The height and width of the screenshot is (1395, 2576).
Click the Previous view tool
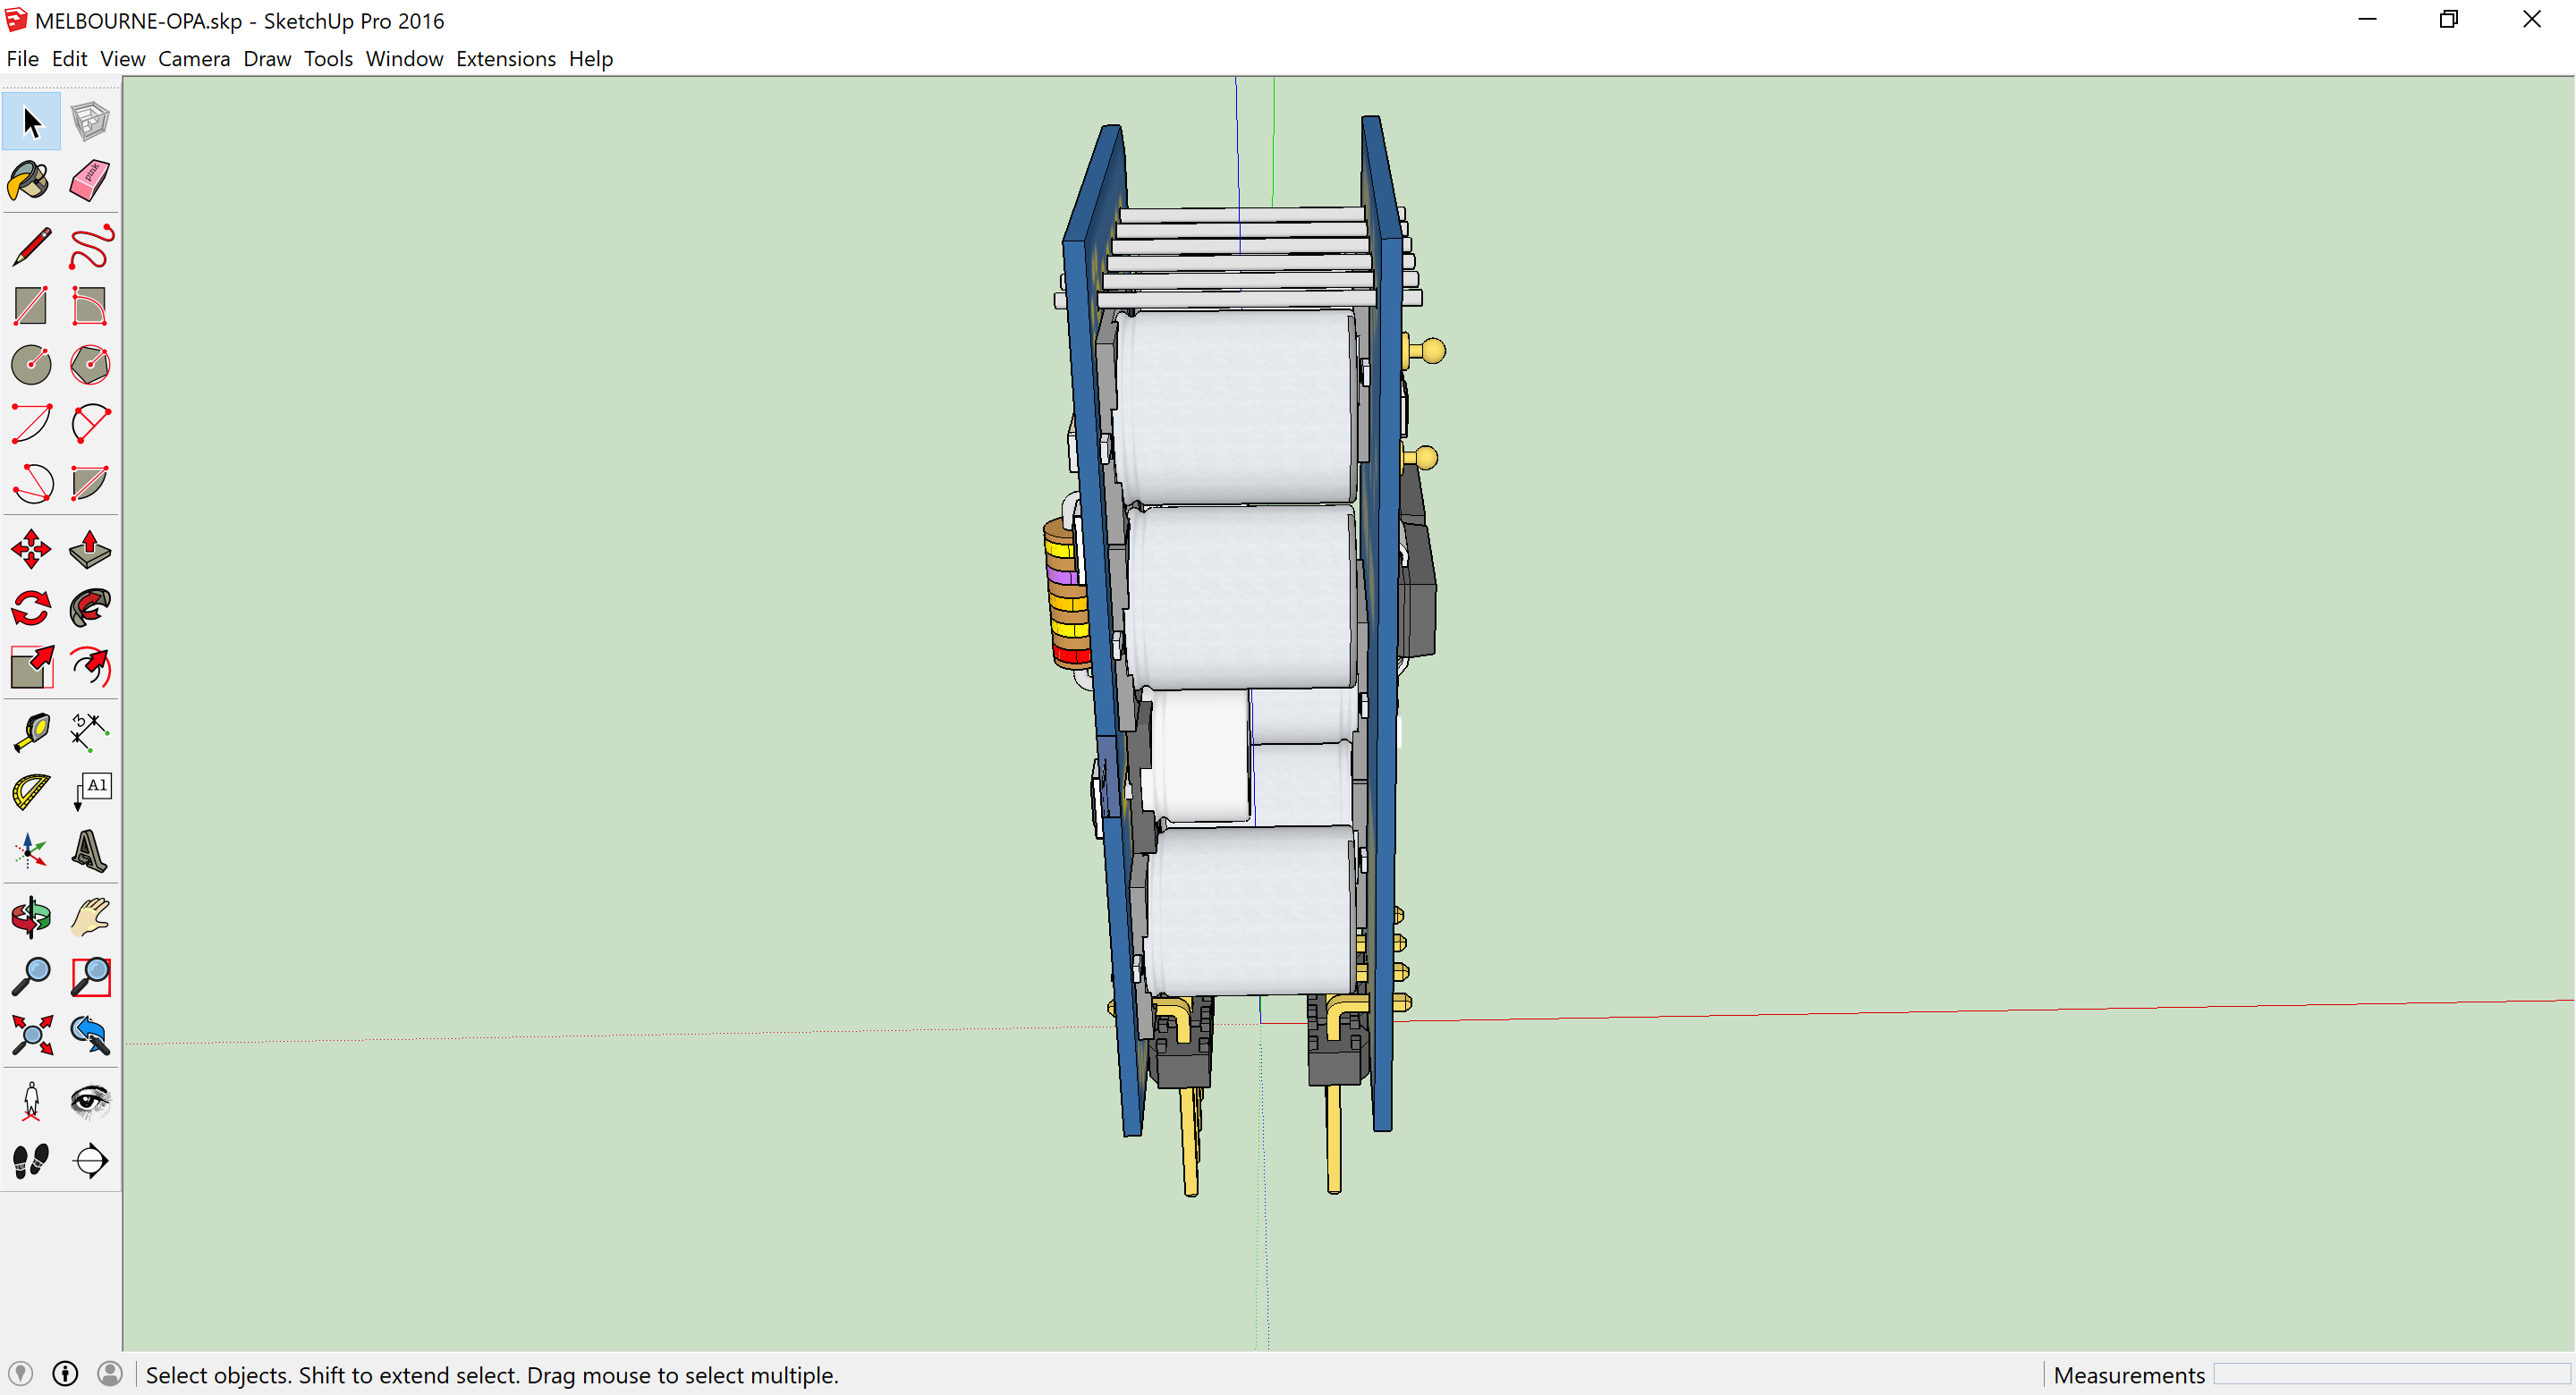(x=90, y=1035)
